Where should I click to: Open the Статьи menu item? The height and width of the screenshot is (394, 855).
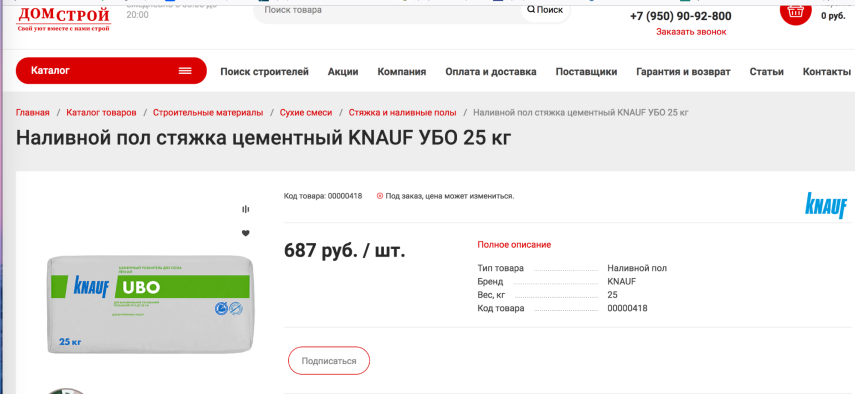click(767, 71)
